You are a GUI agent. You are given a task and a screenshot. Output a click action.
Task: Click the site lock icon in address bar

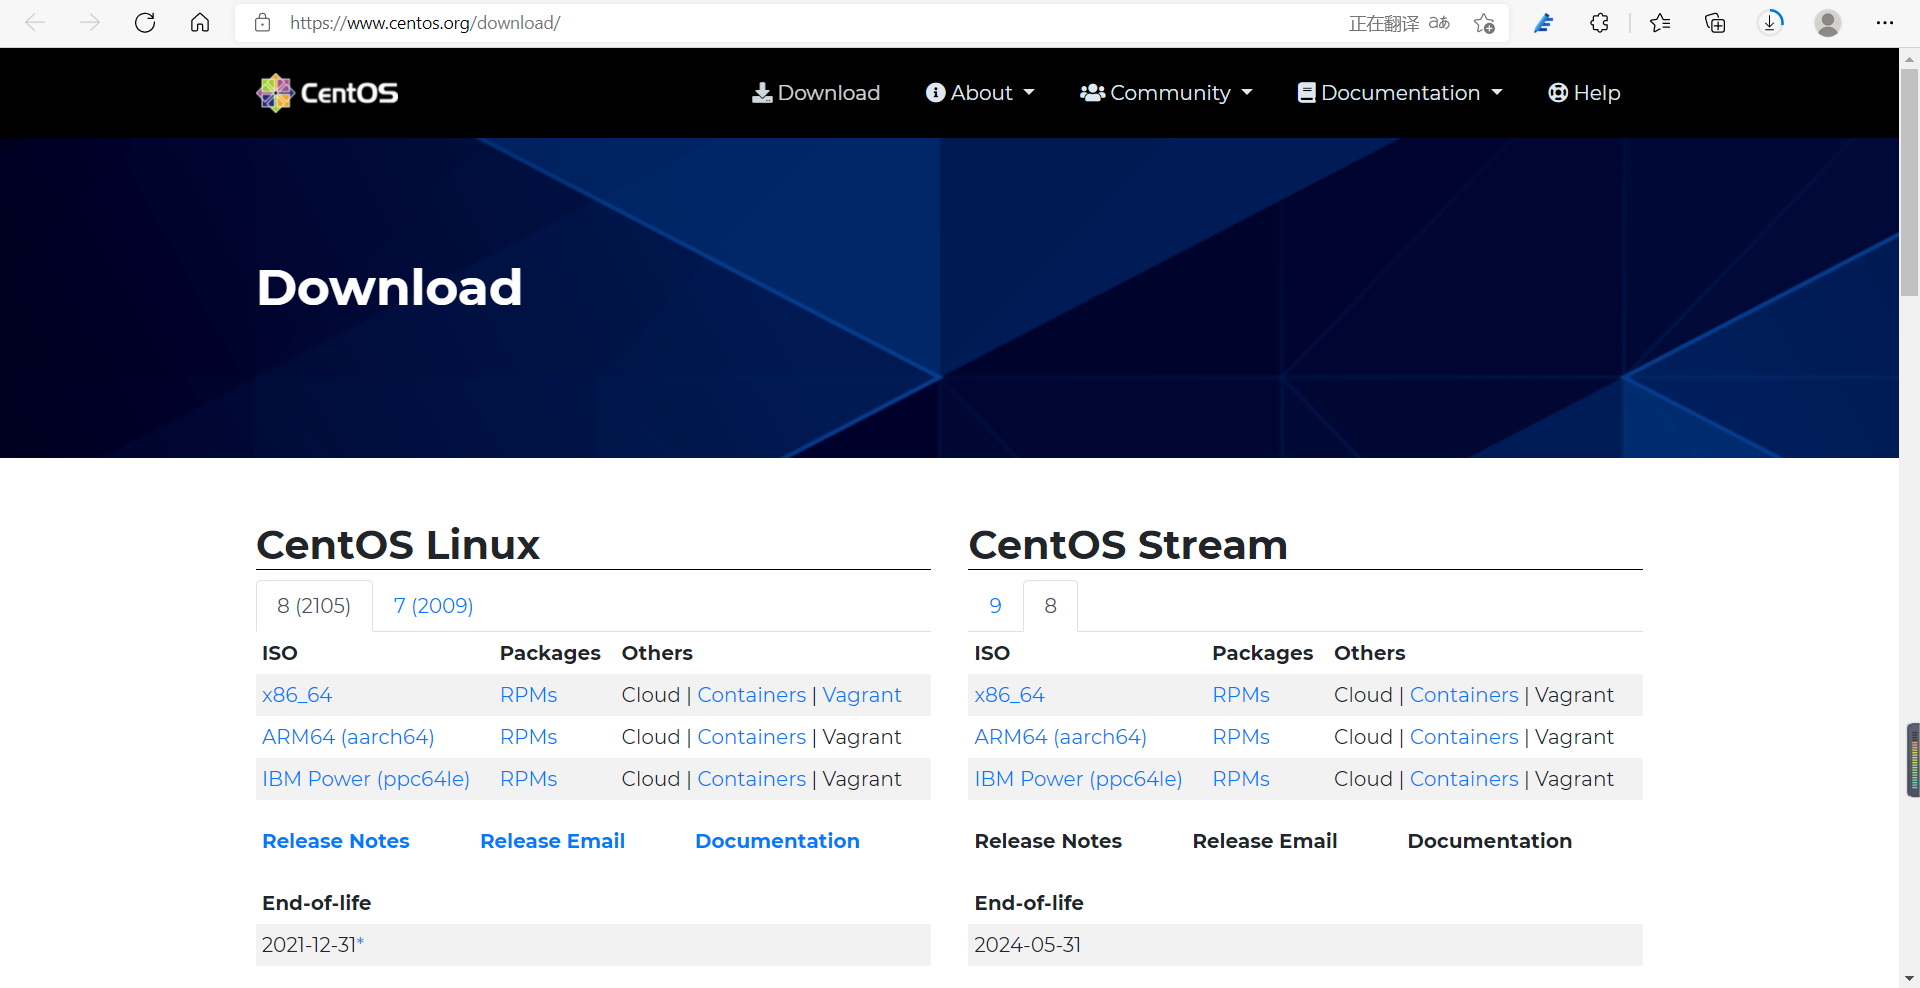(x=262, y=22)
